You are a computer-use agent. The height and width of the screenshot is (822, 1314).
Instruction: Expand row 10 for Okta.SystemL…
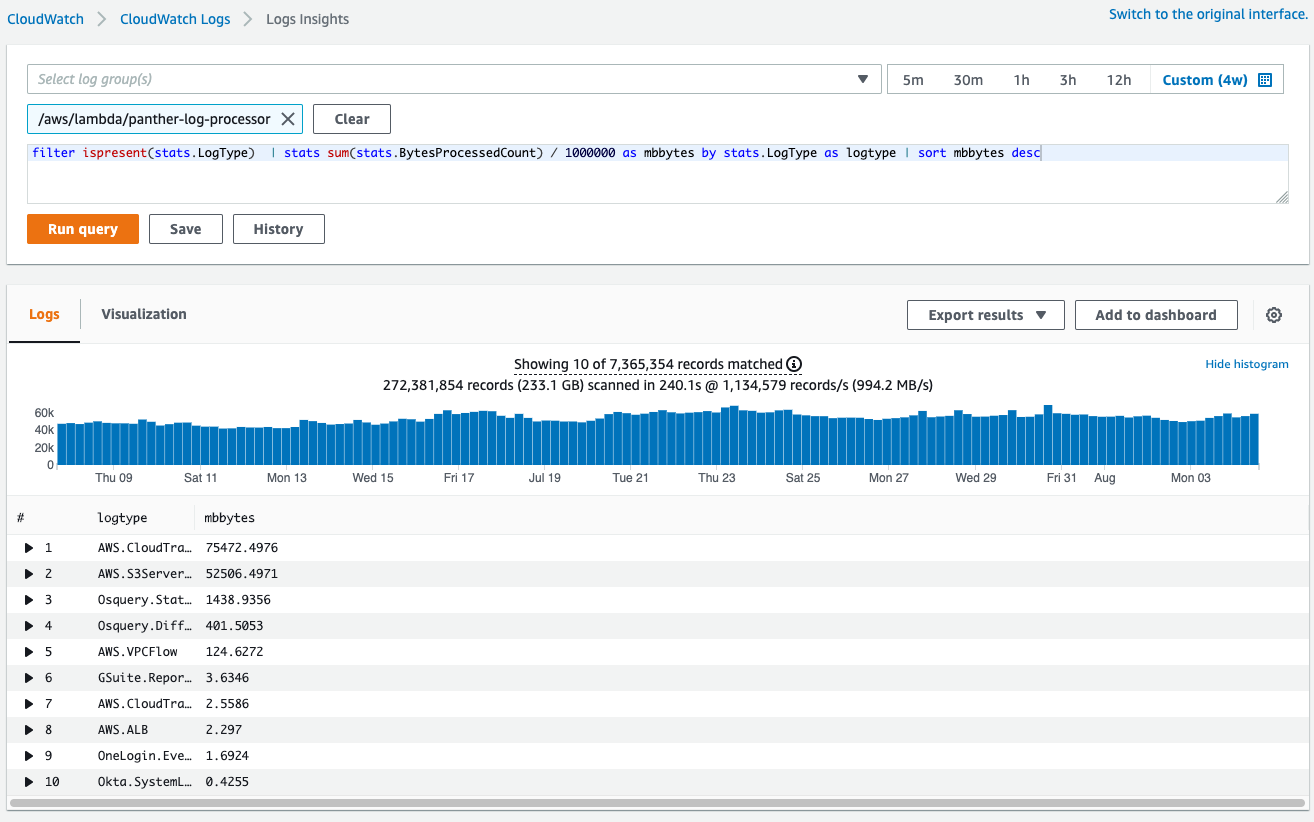tap(29, 781)
